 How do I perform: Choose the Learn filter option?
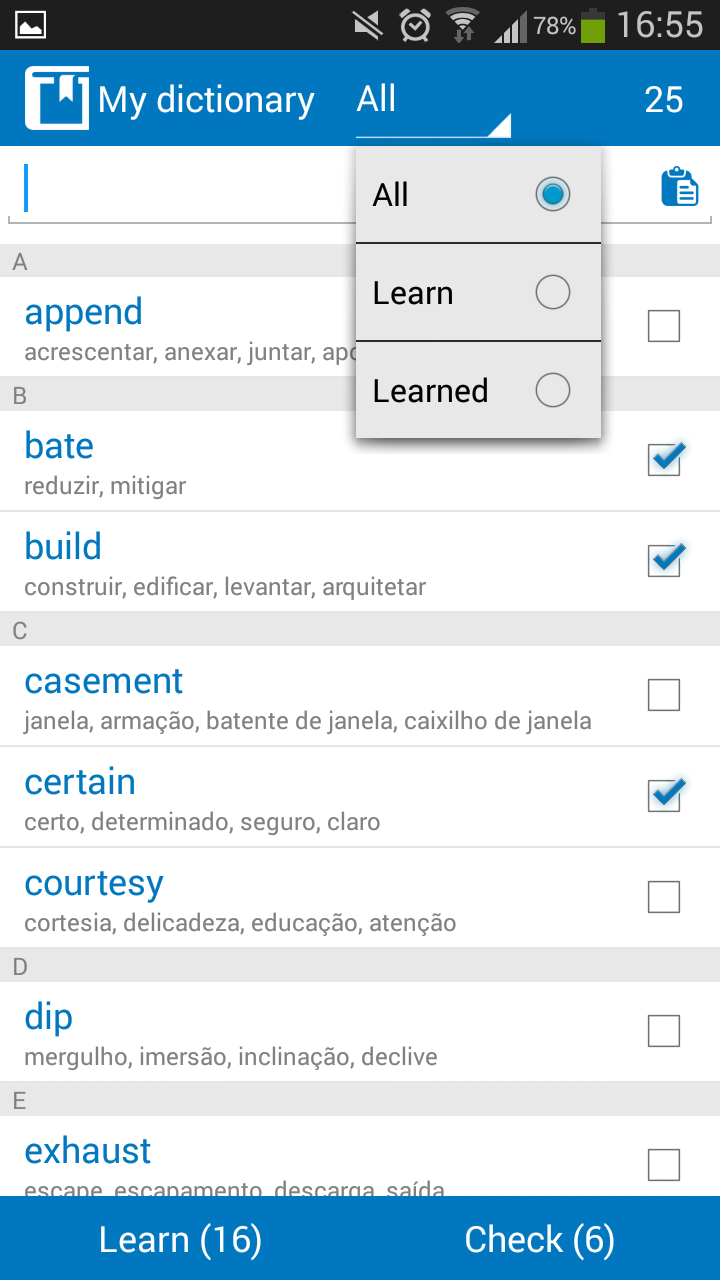[x=552, y=293]
